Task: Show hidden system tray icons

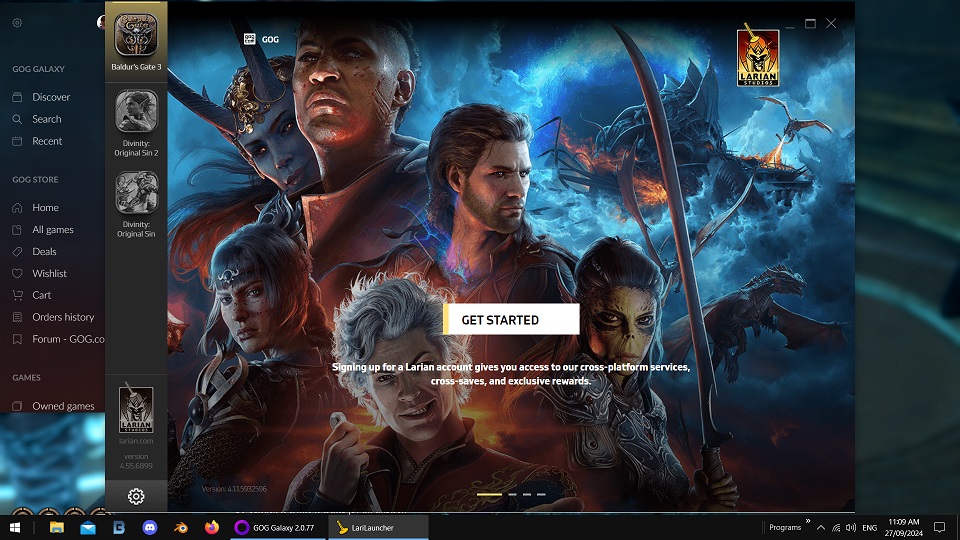Action: 820,527
